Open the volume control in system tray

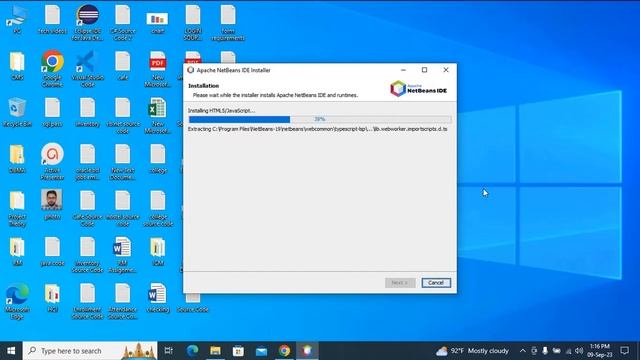(x=579, y=351)
